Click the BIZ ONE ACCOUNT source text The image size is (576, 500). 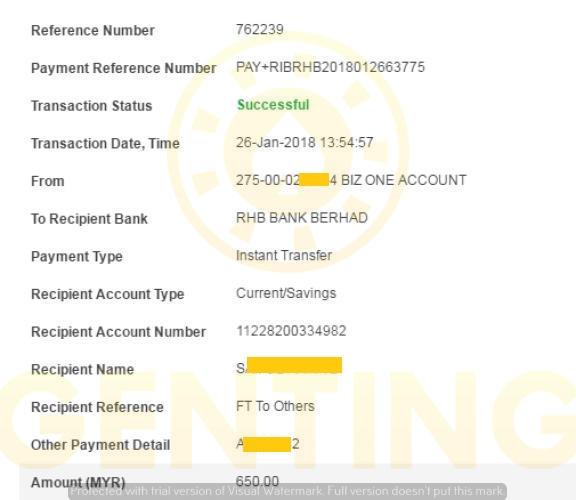coord(404,180)
